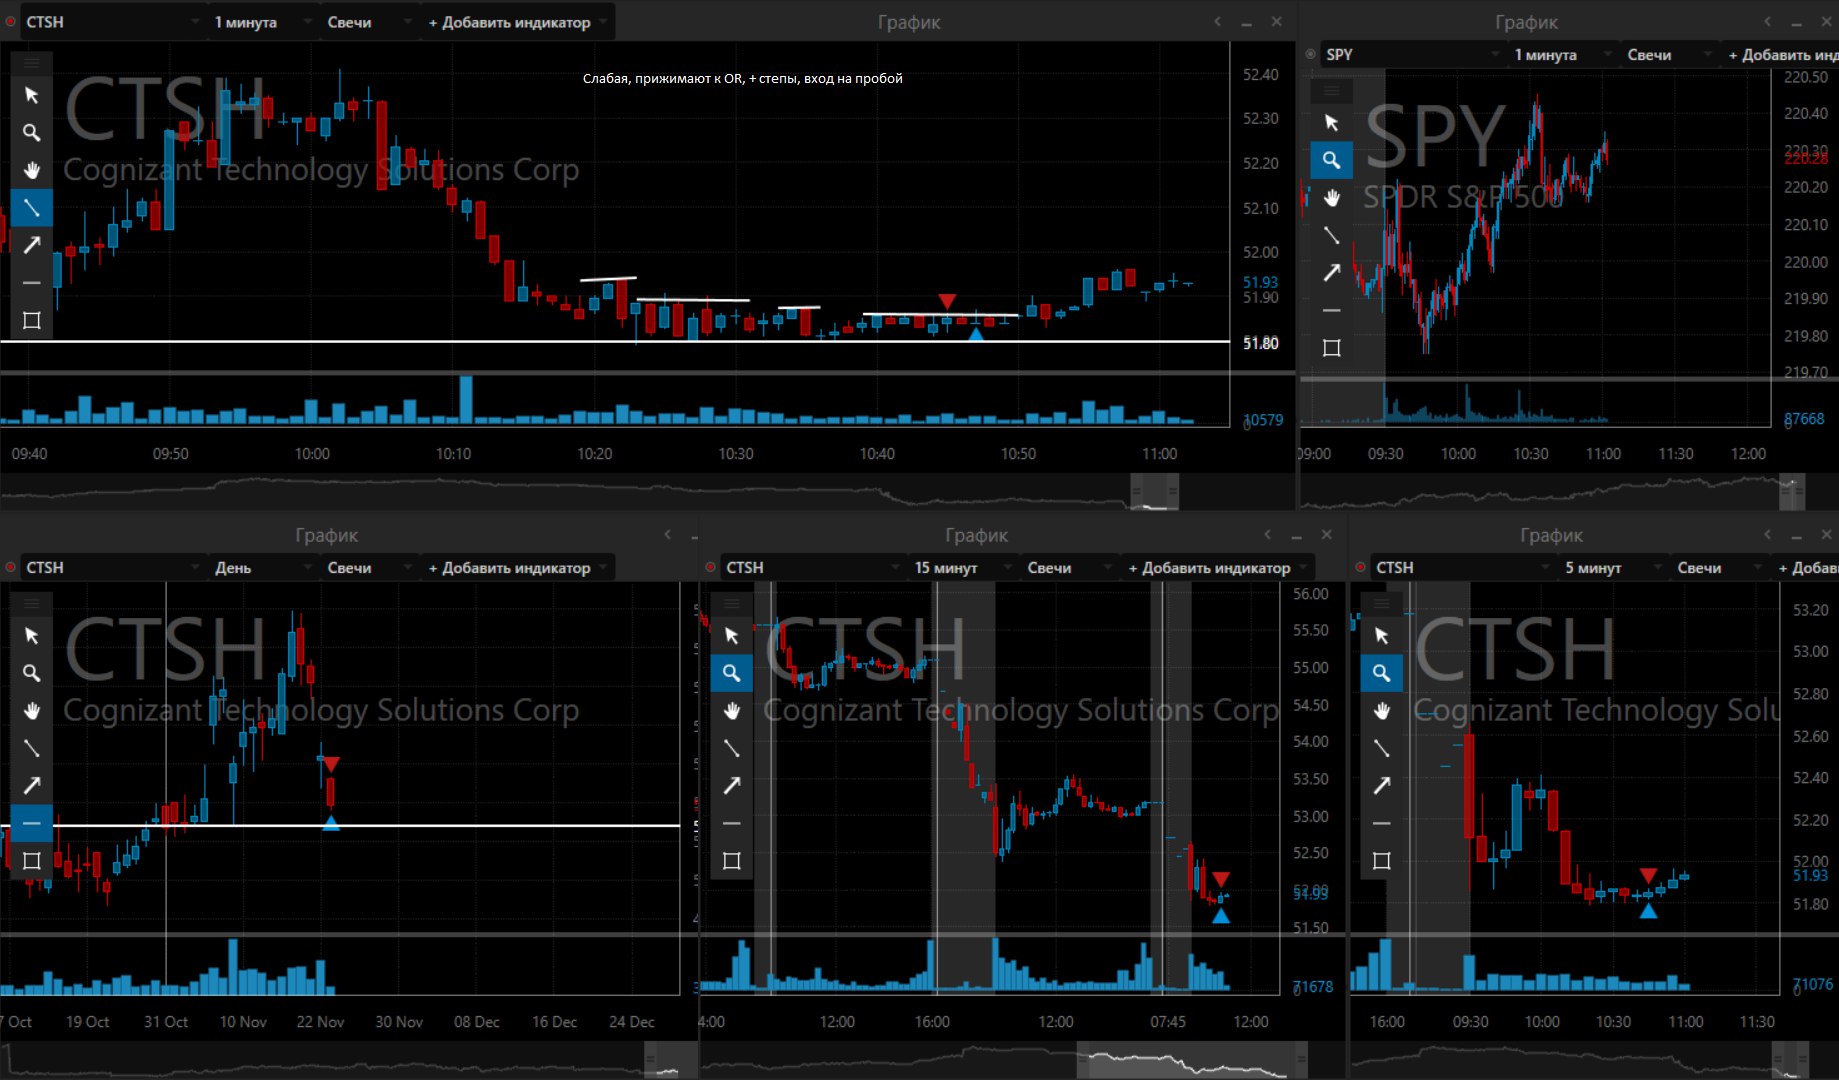
Task: Select the hand pan tool in the CTSH daily chart
Action: click(31, 711)
